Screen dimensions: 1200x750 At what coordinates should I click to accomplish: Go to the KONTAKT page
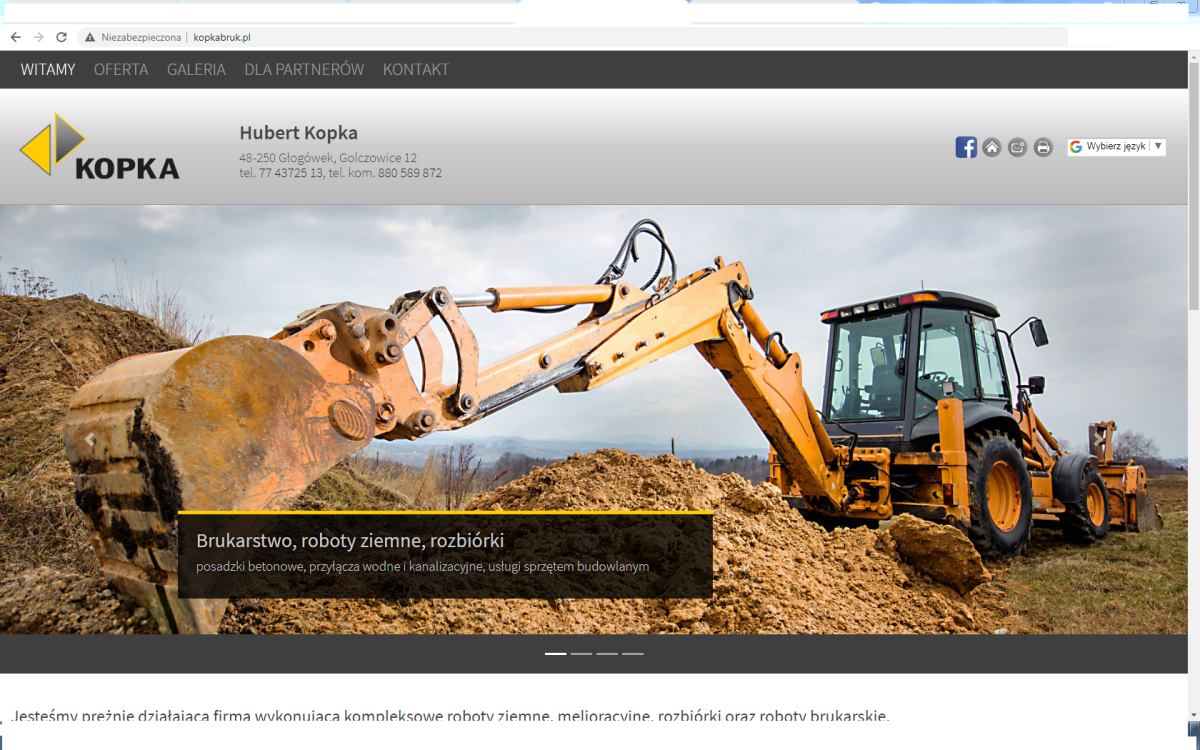click(x=416, y=69)
